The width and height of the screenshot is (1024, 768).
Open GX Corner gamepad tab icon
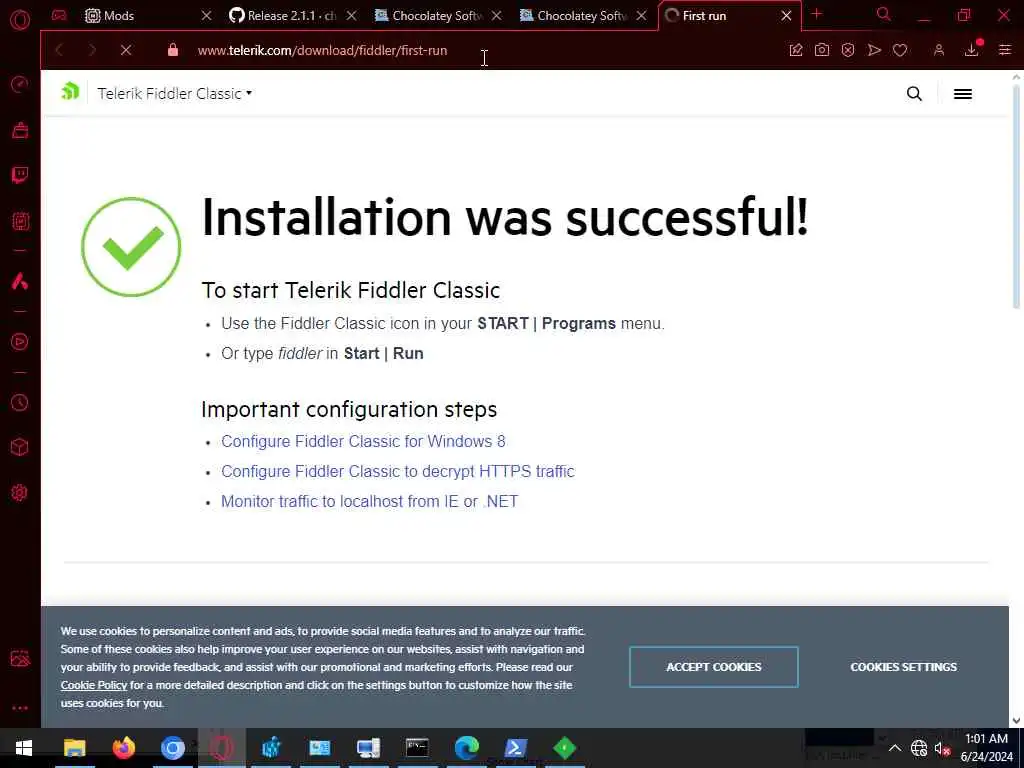[x=59, y=15]
